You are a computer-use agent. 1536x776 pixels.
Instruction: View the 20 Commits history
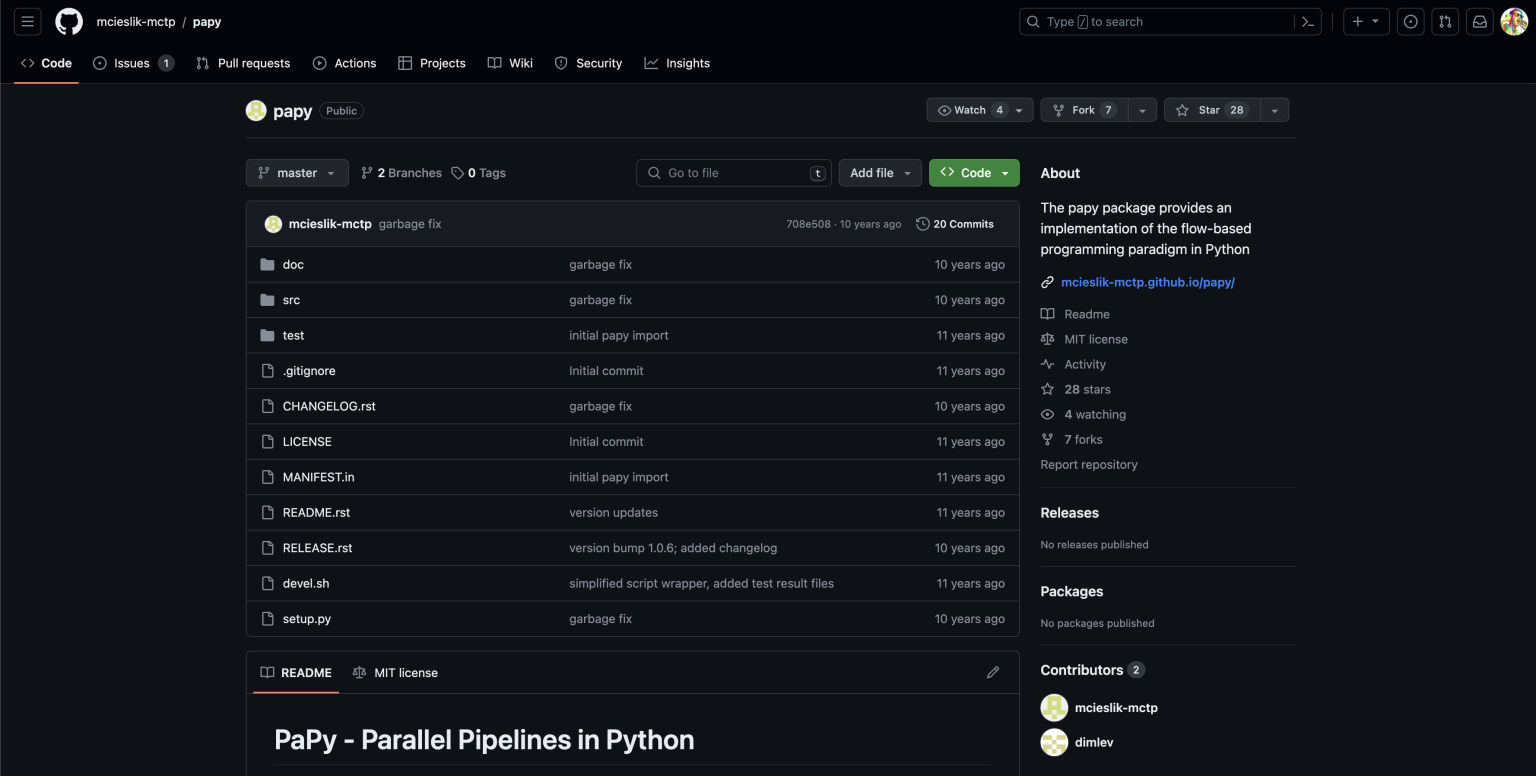(955, 224)
